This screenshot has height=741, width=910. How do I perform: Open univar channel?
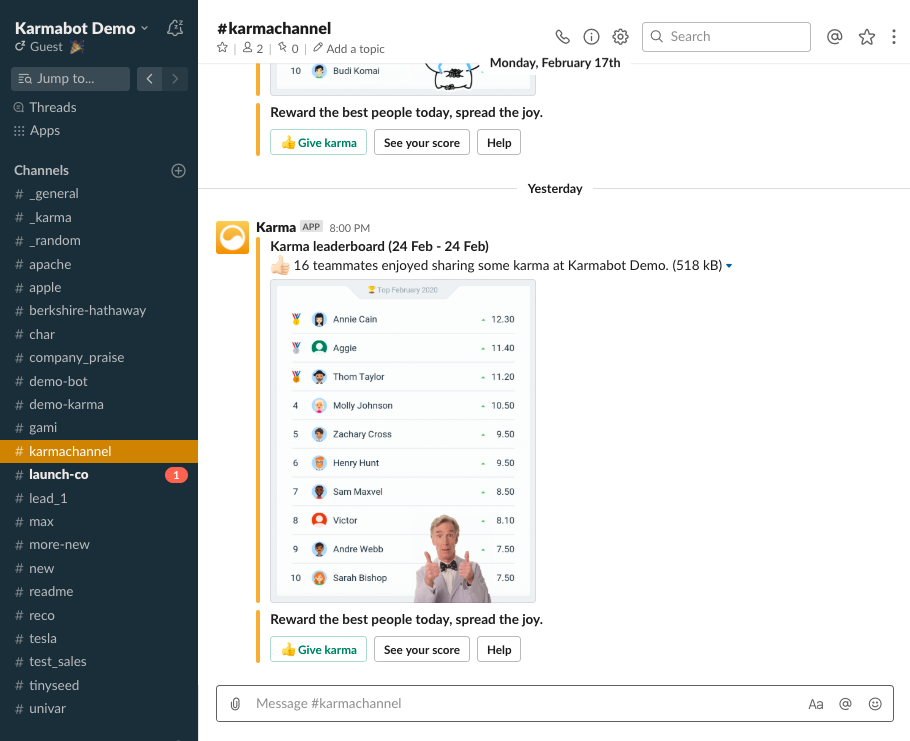(99, 709)
